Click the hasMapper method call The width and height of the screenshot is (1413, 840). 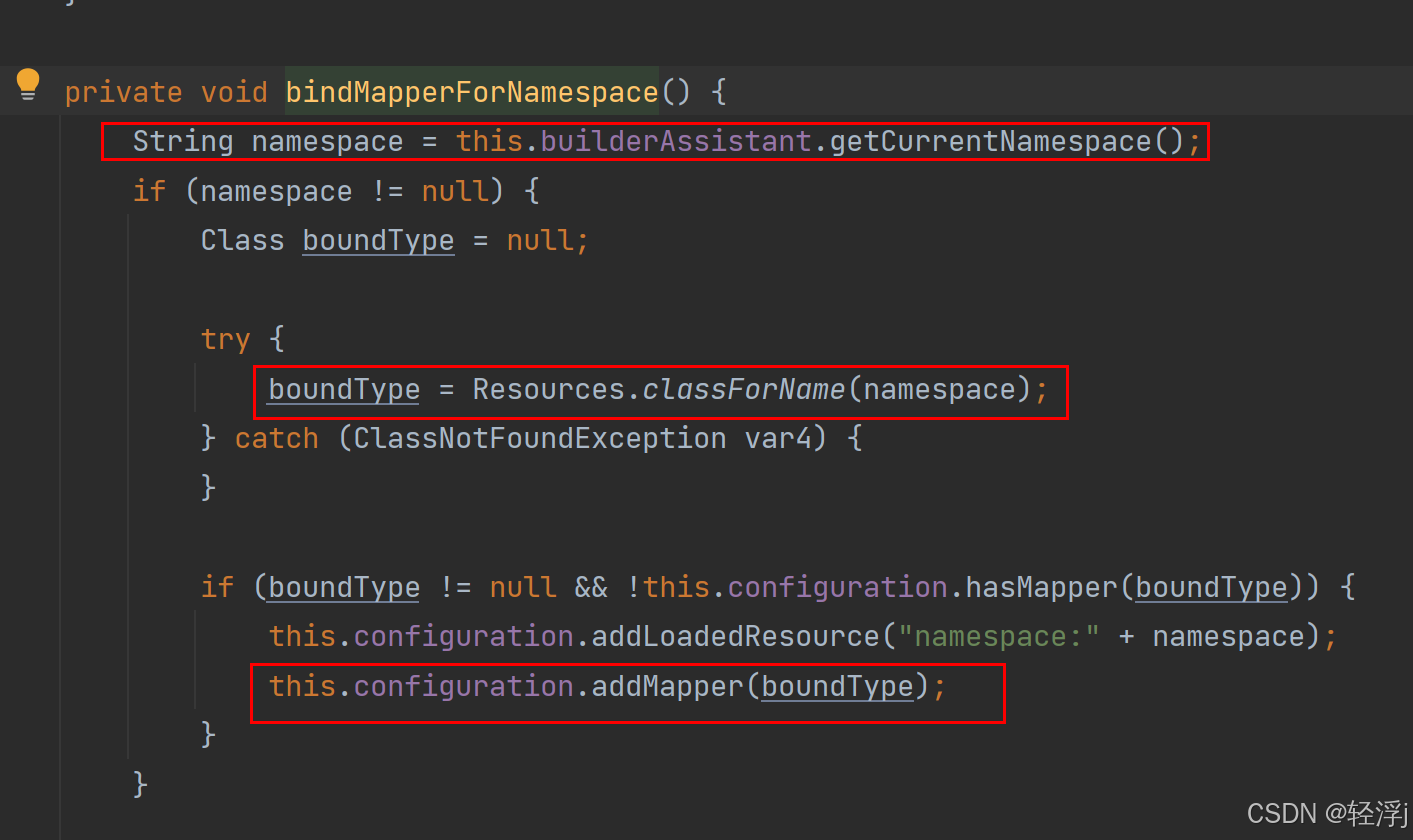click(1041, 587)
